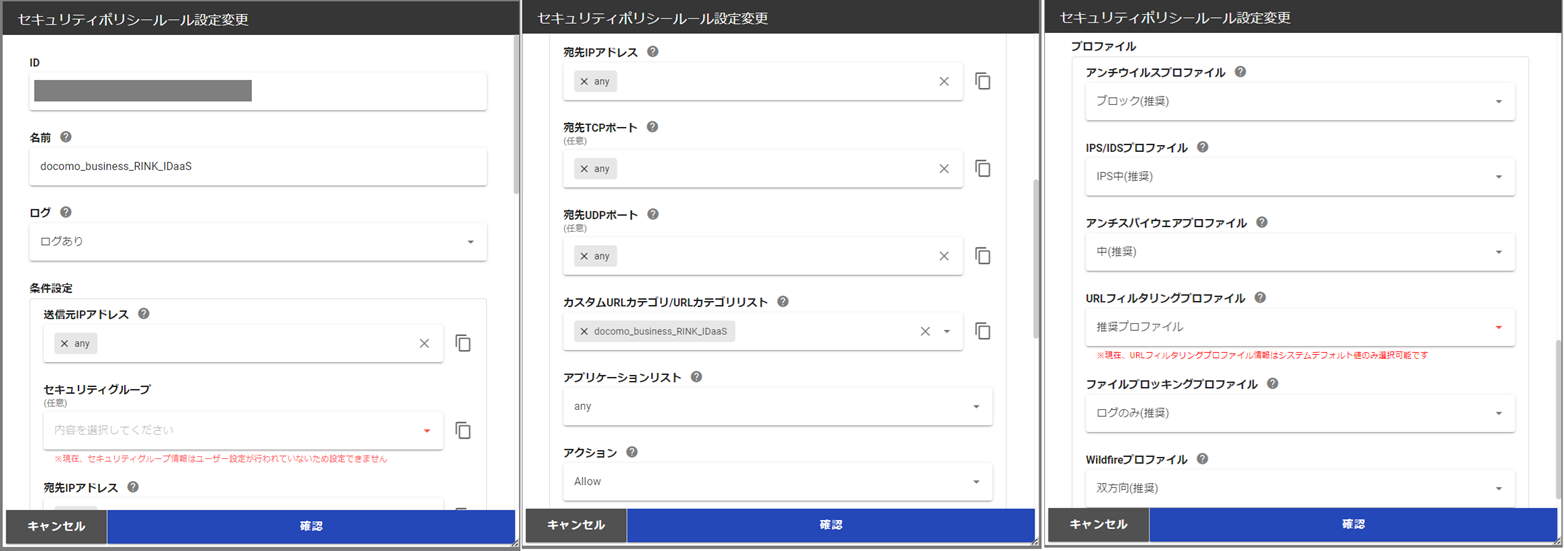Copy the セキュリティグループ value
Screen dimensions: 1564x551
pos(463,430)
